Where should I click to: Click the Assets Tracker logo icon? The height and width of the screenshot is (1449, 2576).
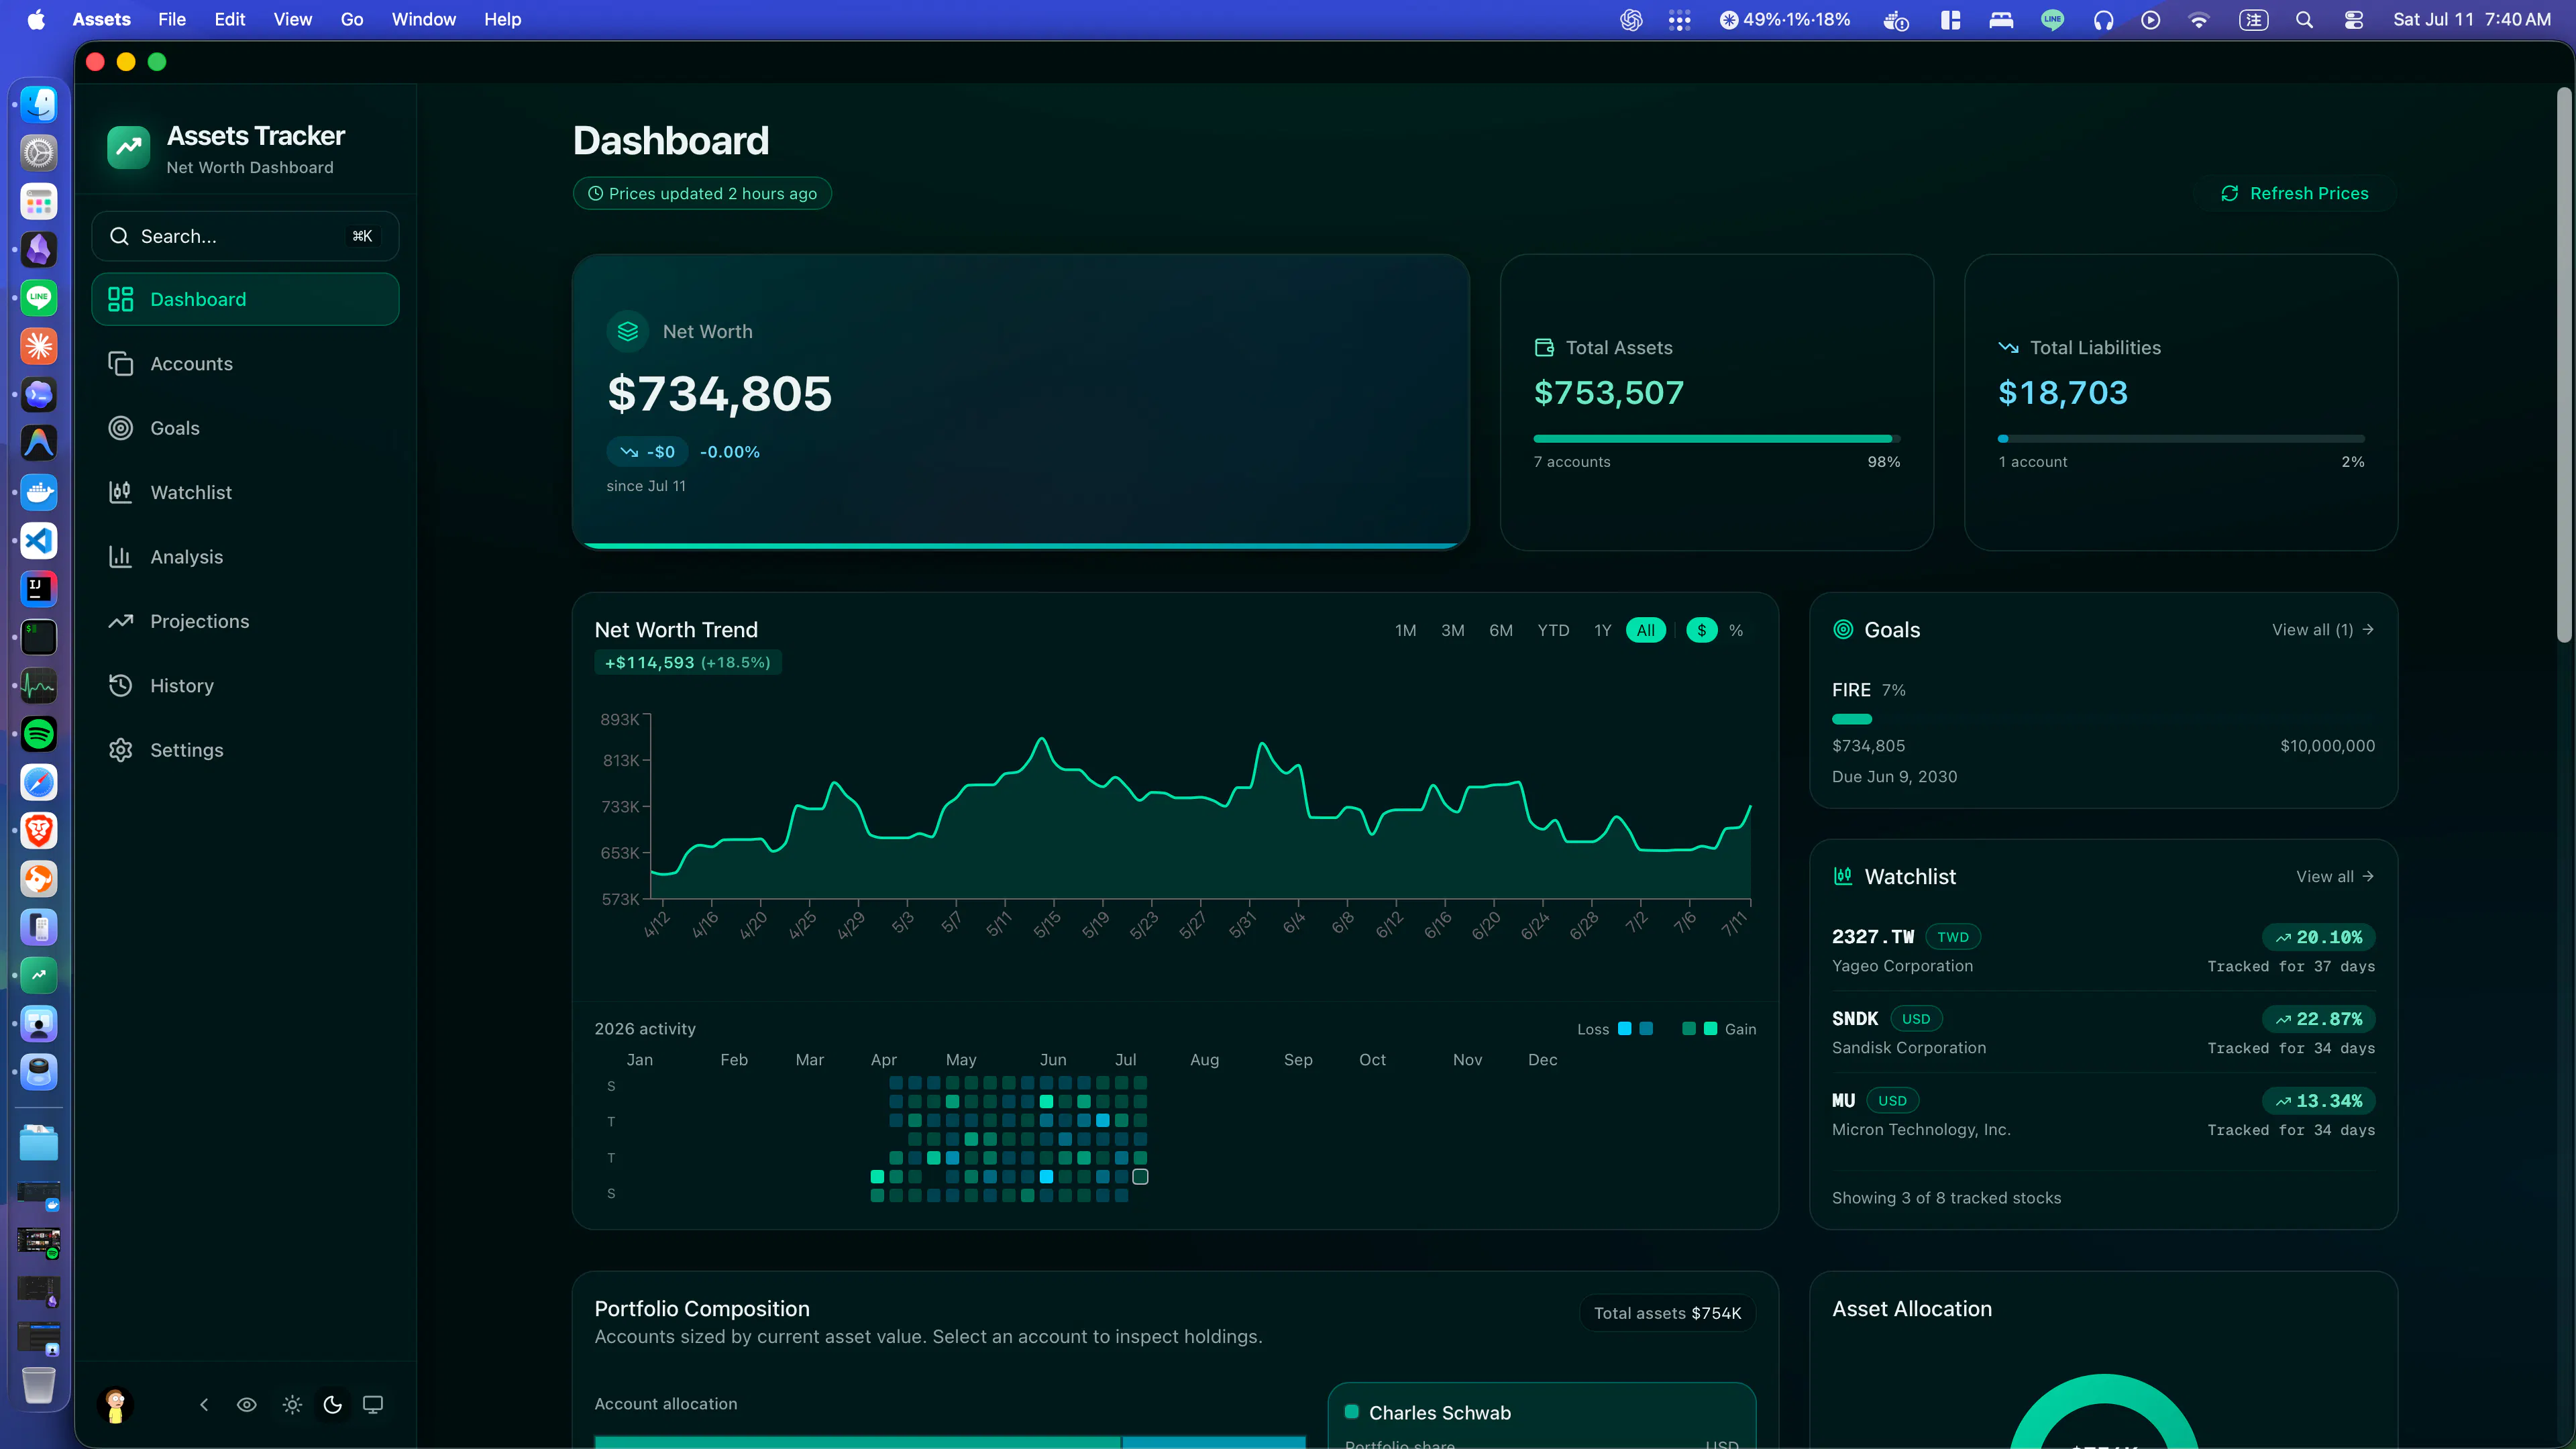(x=128, y=148)
